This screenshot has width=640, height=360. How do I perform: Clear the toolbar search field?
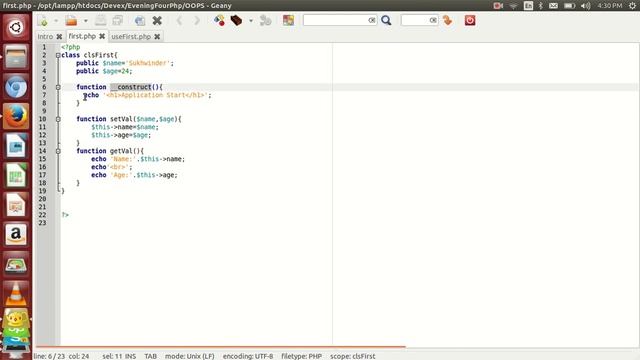pos(372,20)
